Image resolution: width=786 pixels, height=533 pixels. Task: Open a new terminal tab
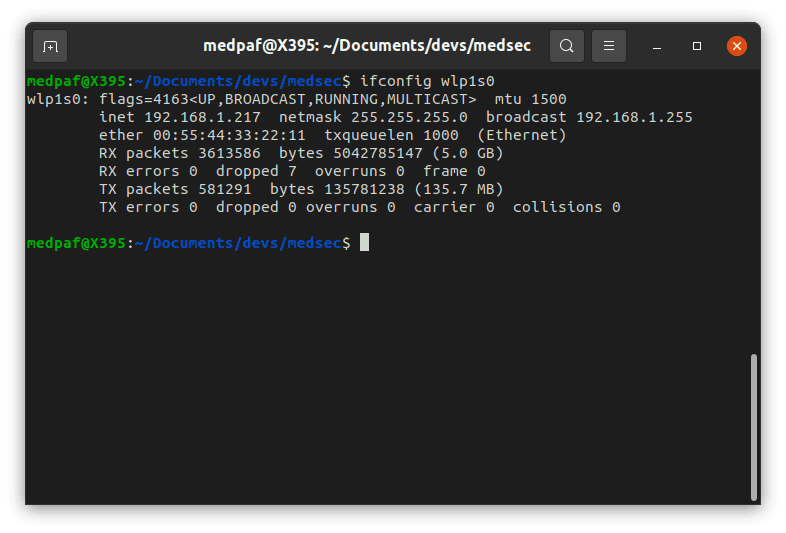click(50, 46)
